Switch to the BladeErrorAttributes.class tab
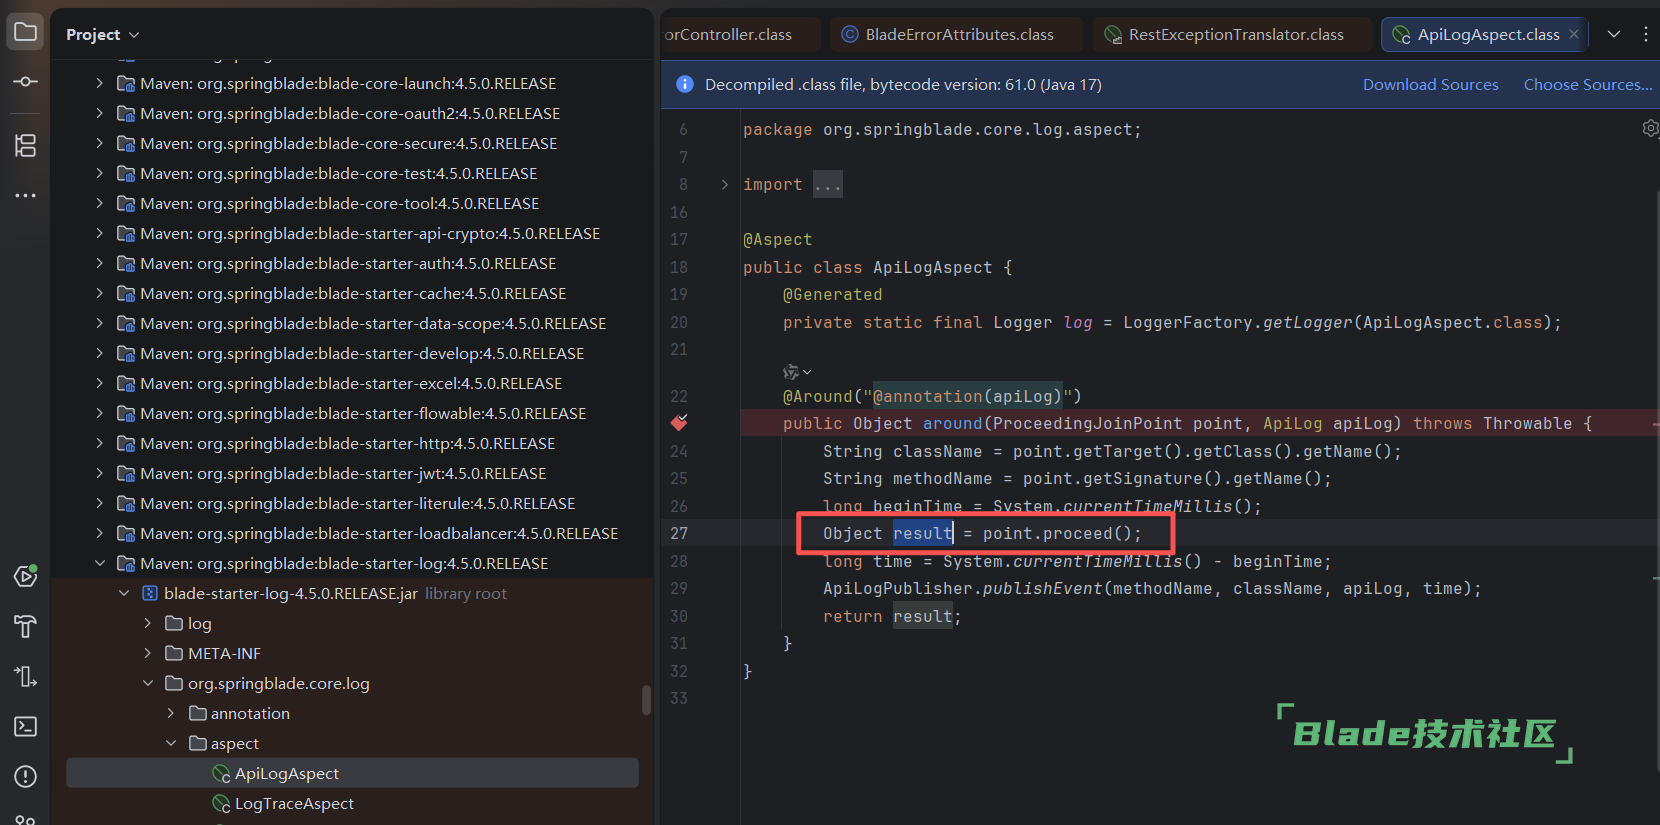The width and height of the screenshot is (1660, 825). click(958, 35)
